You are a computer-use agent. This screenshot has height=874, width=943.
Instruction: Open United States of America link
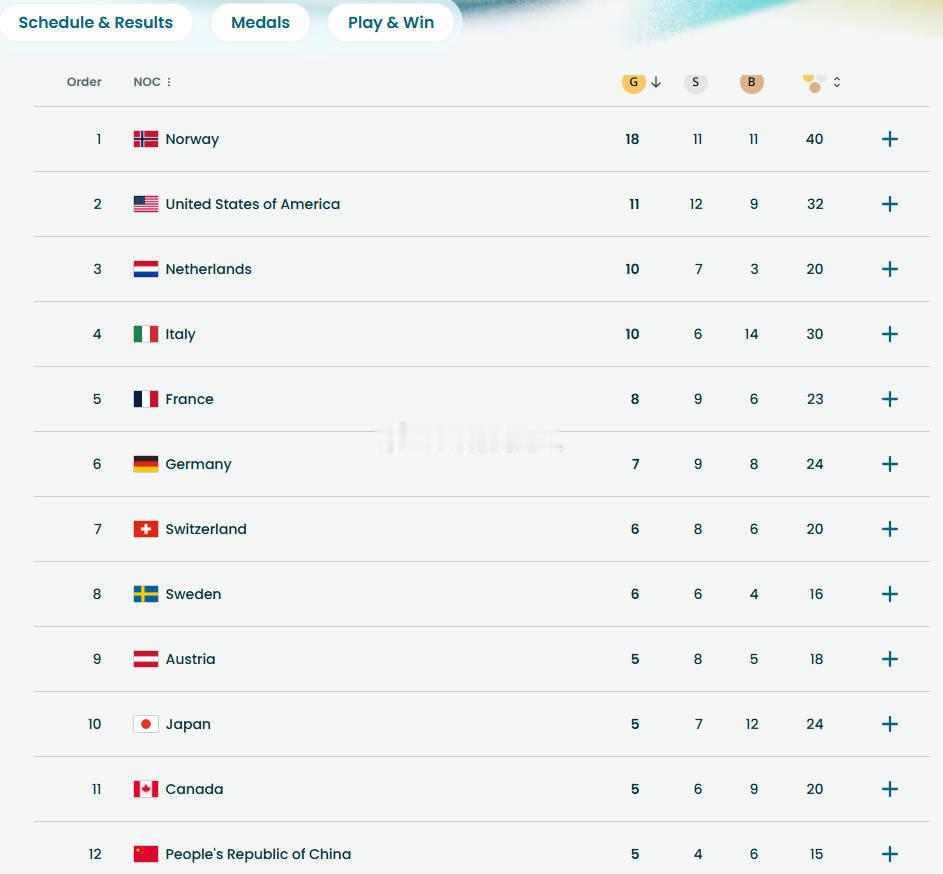coord(252,204)
